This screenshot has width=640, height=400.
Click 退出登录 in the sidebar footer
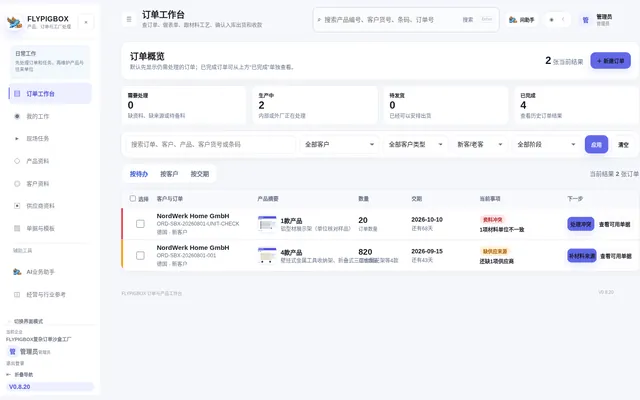pos(15,363)
